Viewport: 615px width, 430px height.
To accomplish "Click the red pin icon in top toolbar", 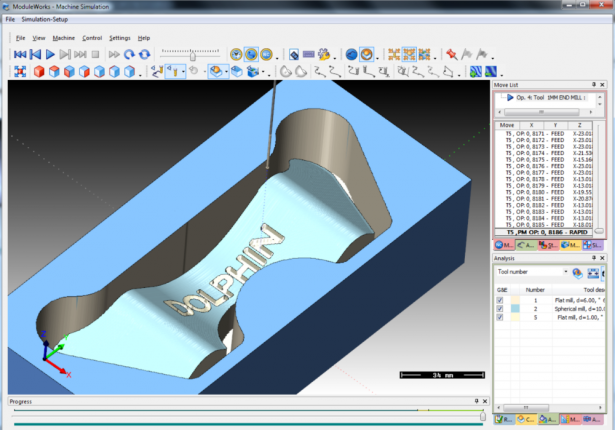I will pos(452,53).
